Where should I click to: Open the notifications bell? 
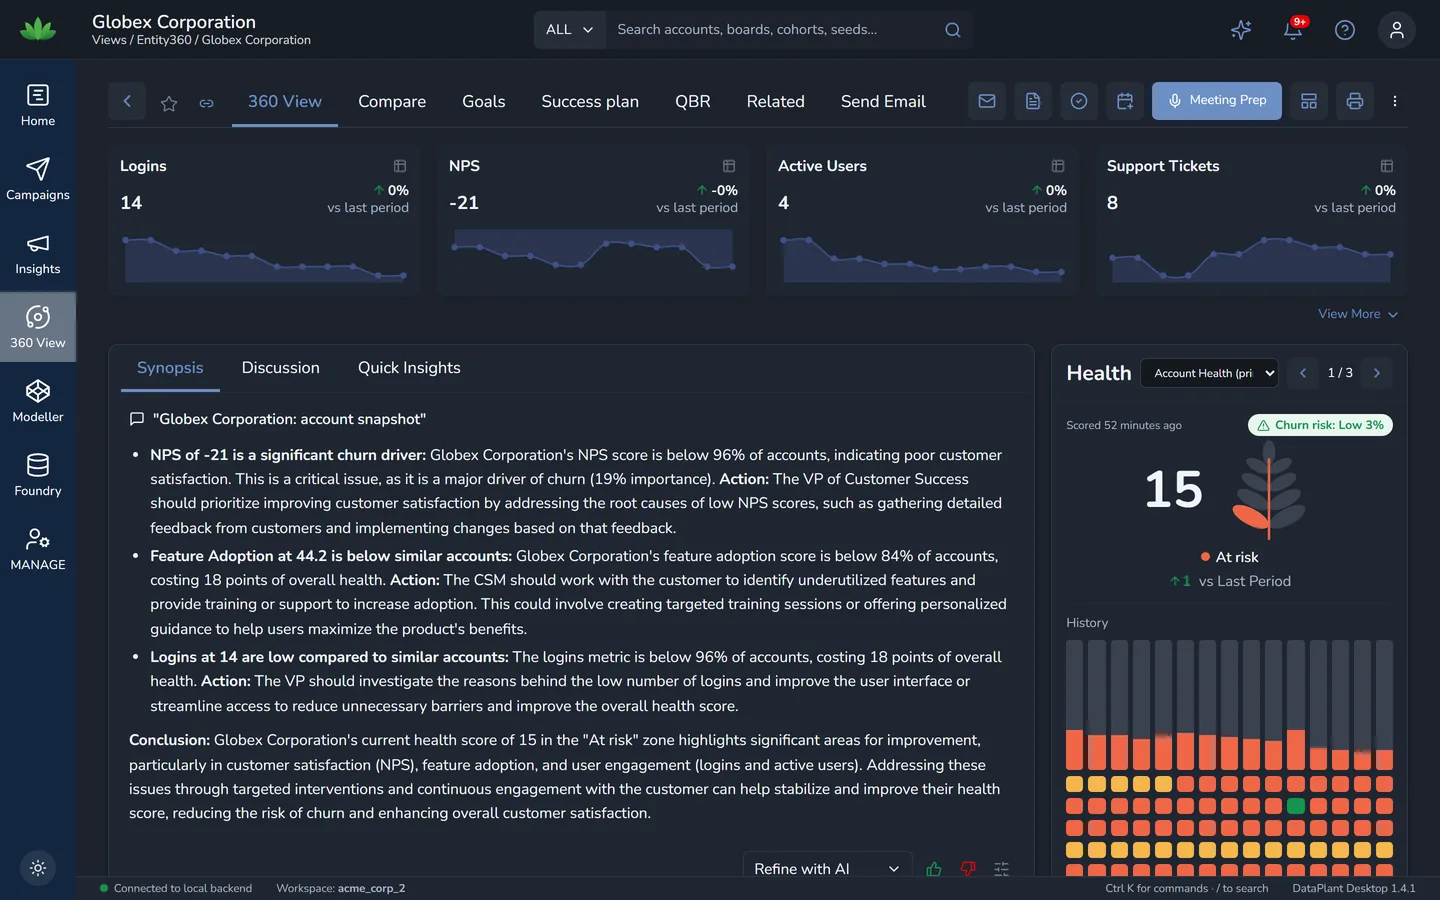pos(1293,30)
